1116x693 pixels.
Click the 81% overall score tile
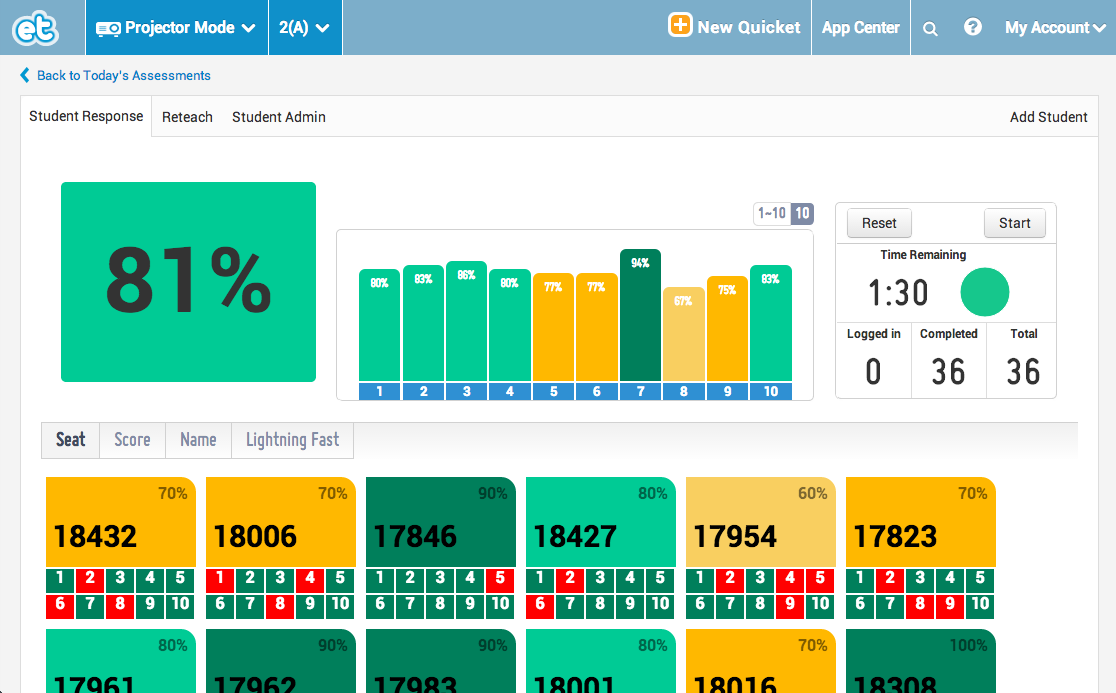coord(189,282)
